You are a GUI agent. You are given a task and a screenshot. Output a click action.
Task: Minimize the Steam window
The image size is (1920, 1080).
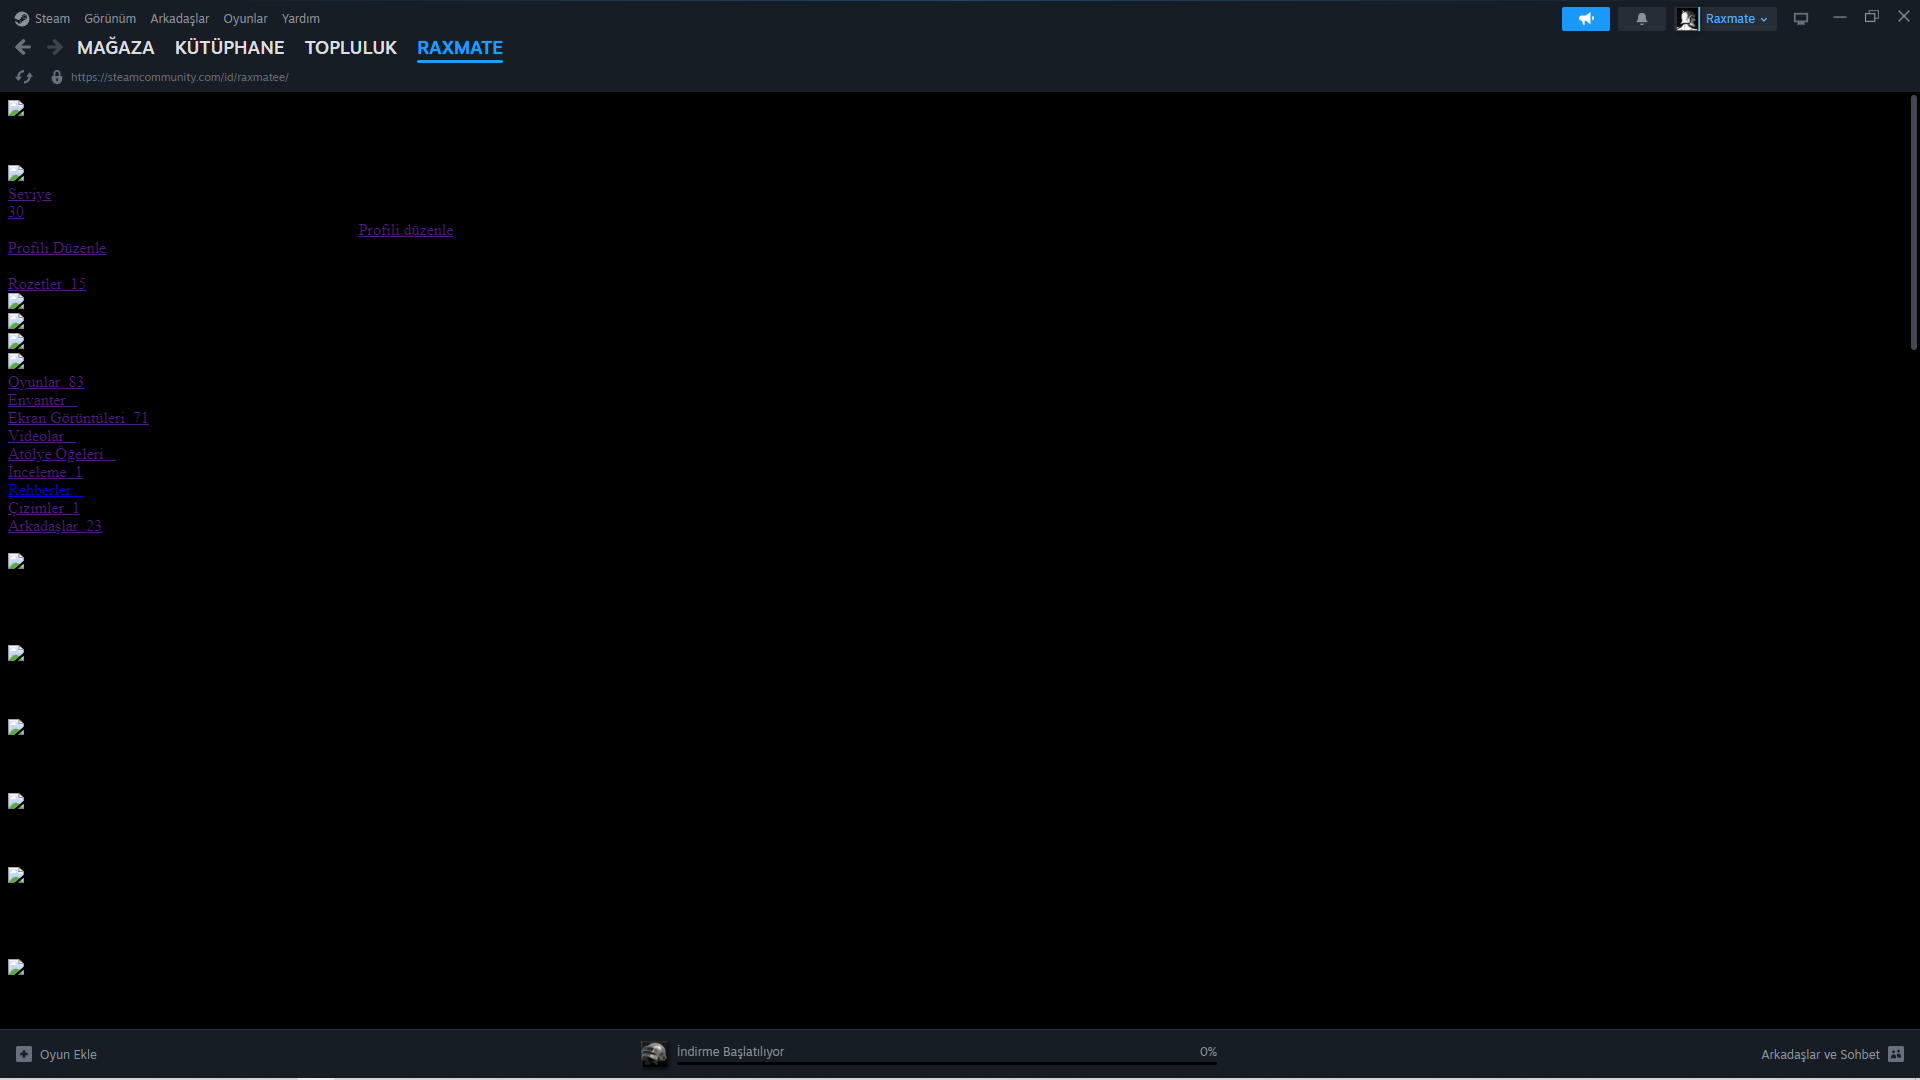[x=1839, y=17]
